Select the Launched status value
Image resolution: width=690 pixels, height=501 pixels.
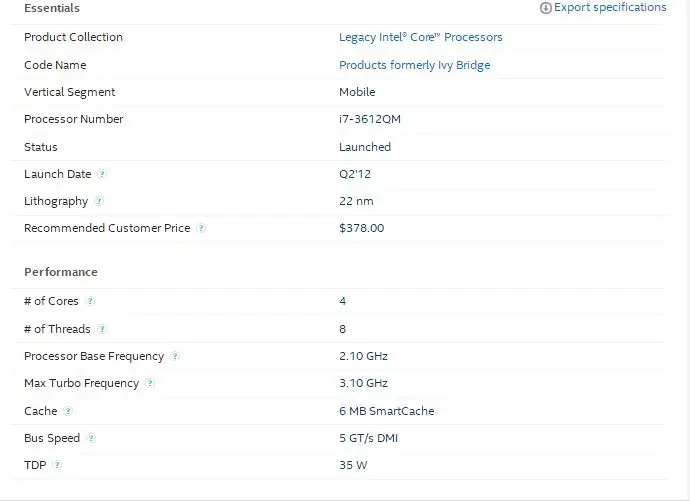point(365,147)
